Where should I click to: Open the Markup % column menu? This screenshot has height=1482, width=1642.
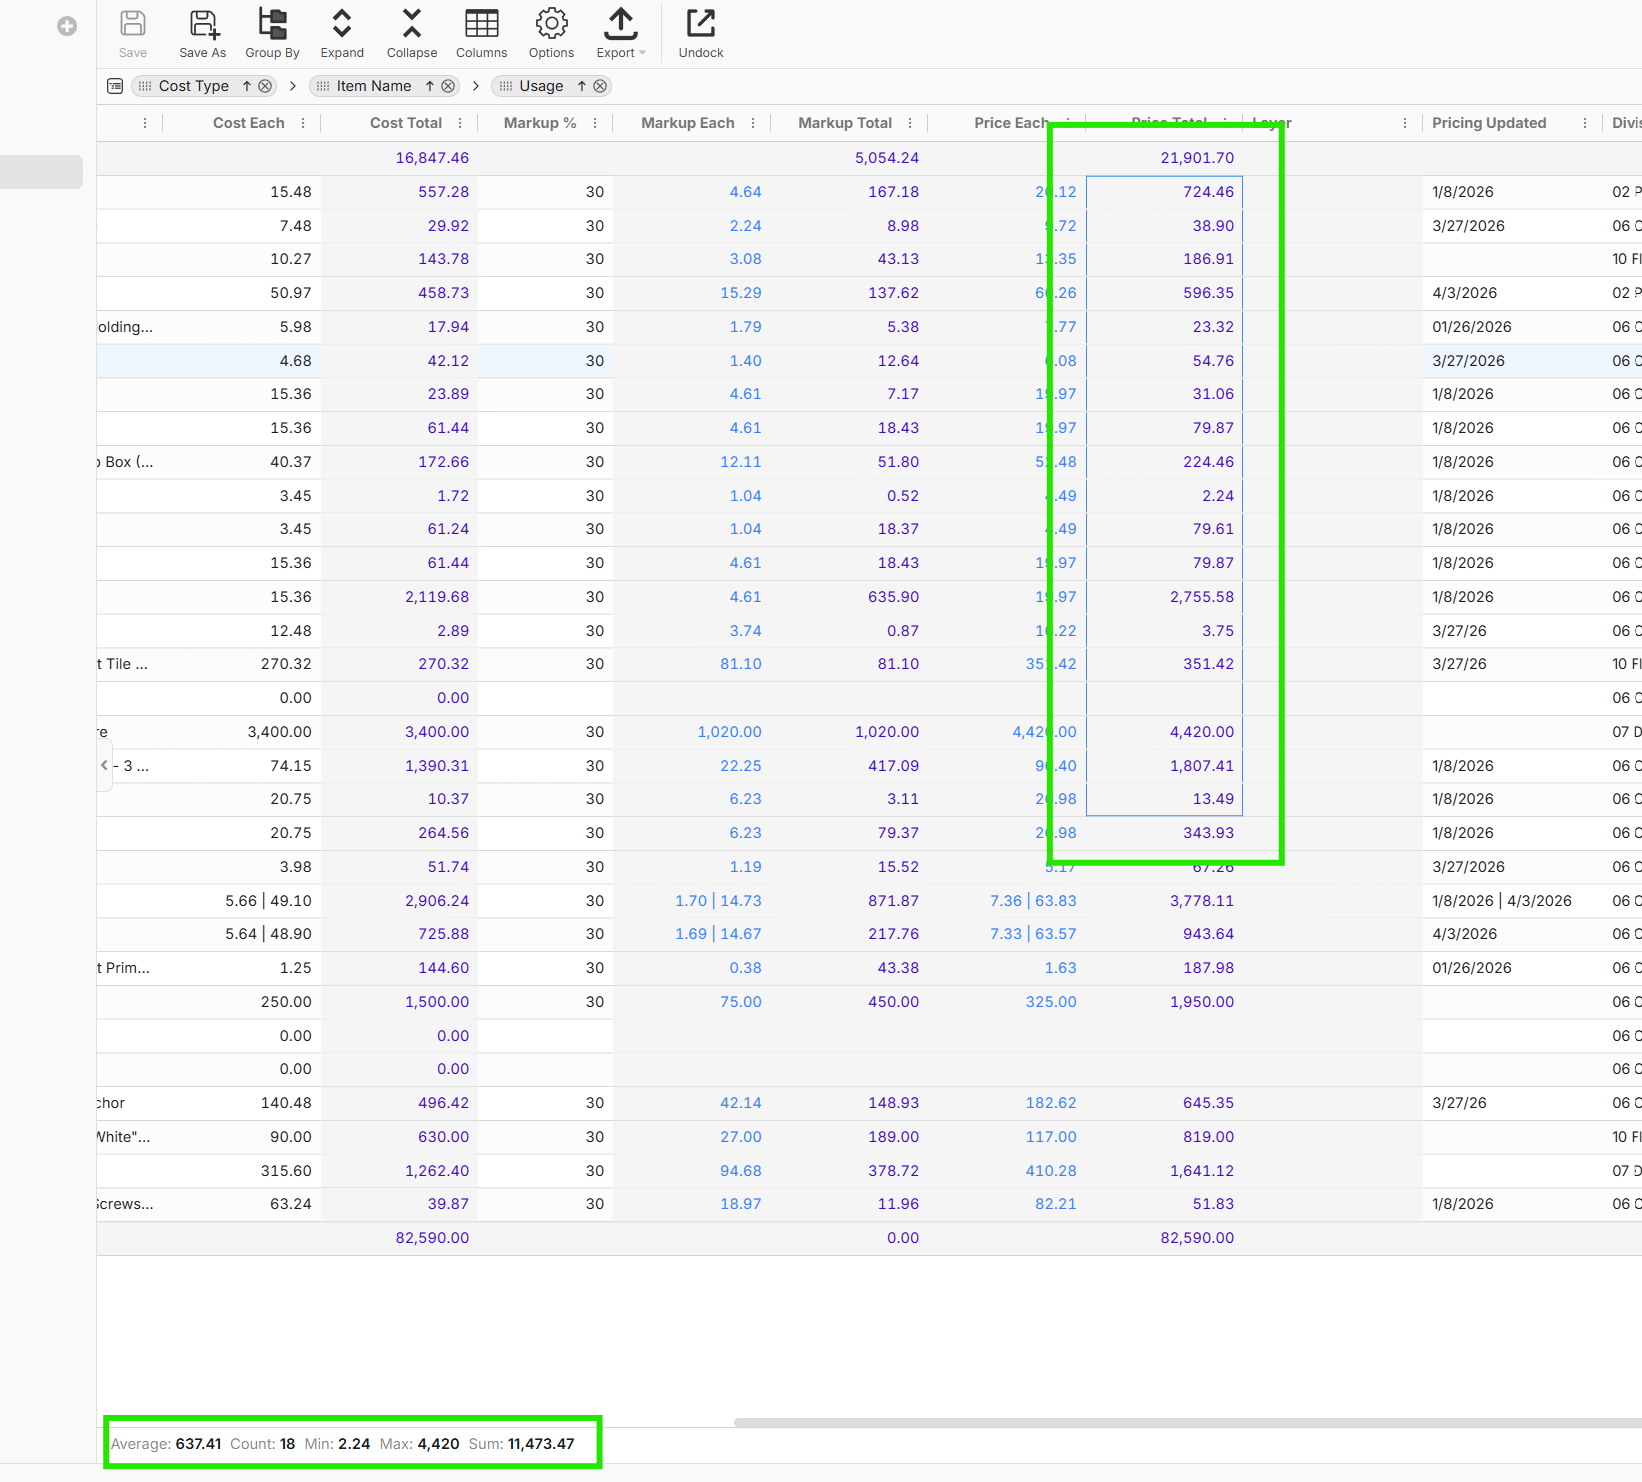(x=595, y=123)
